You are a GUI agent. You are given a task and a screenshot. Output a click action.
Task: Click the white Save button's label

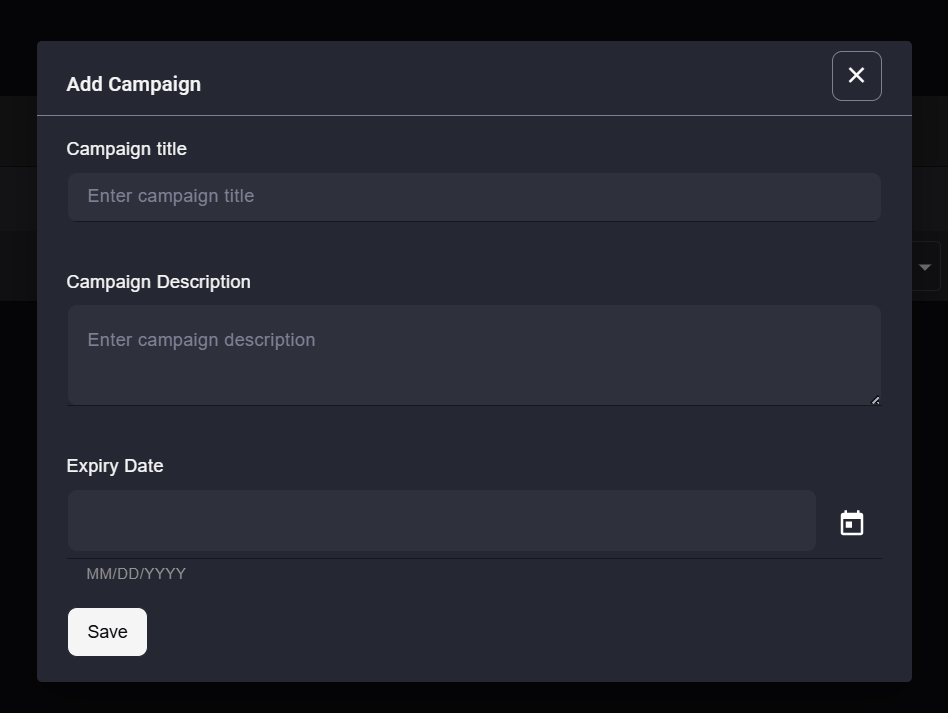tap(107, 632)
